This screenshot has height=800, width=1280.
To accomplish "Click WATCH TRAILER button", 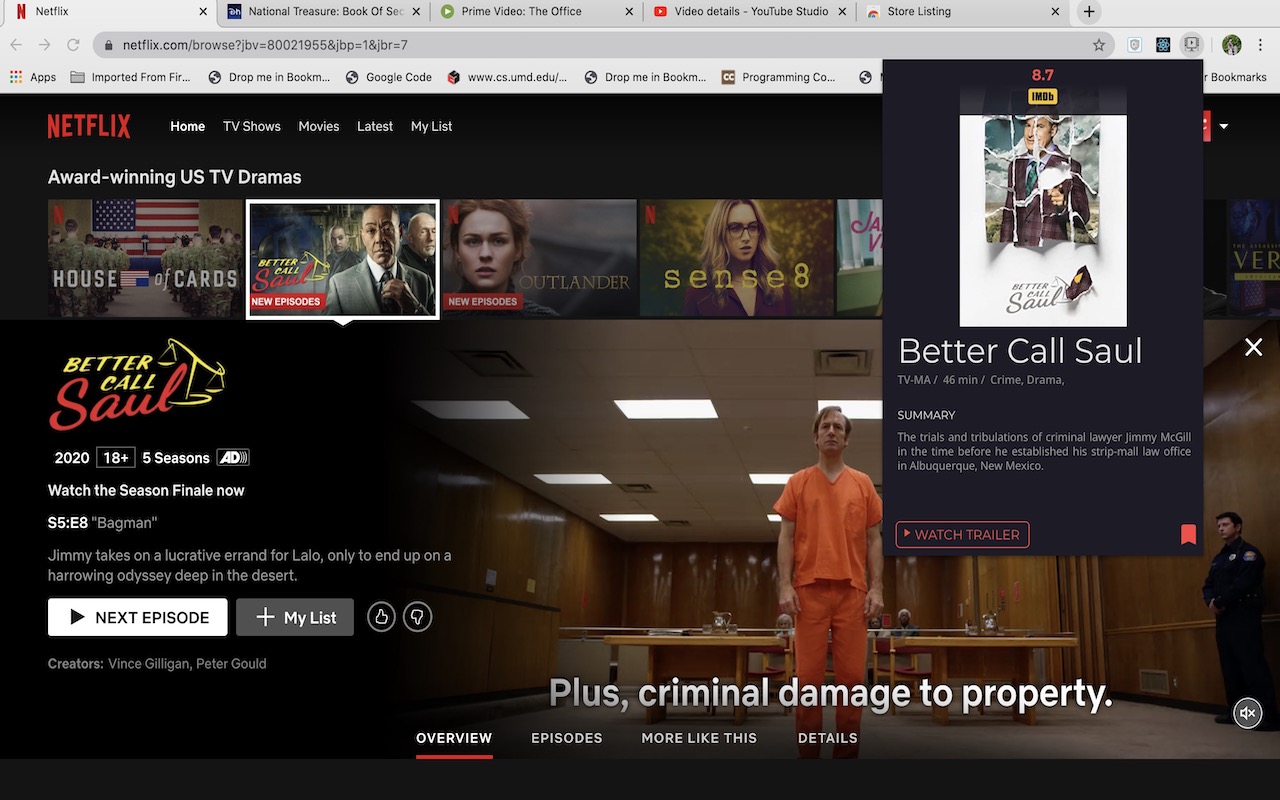I will pyautogui.click(x=962, y=534).
